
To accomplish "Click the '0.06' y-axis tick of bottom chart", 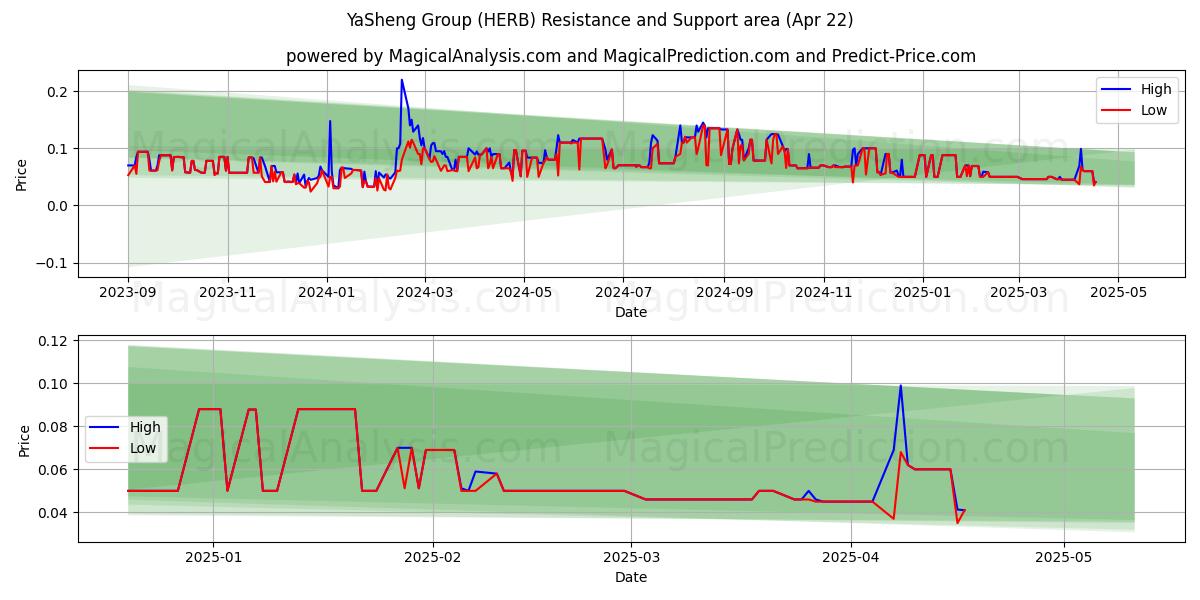I will point(55,470).
